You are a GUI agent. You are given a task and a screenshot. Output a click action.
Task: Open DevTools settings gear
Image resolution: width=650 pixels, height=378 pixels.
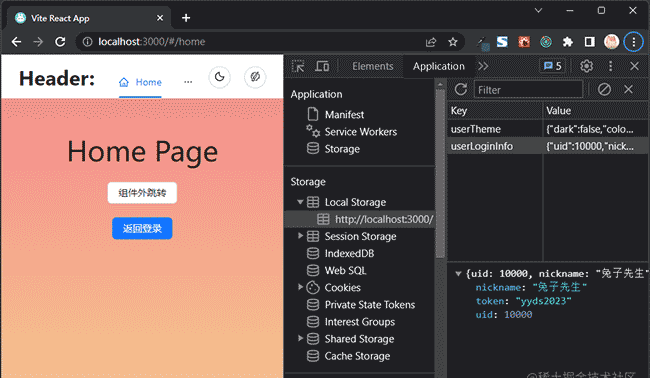[x=586, y=66]
